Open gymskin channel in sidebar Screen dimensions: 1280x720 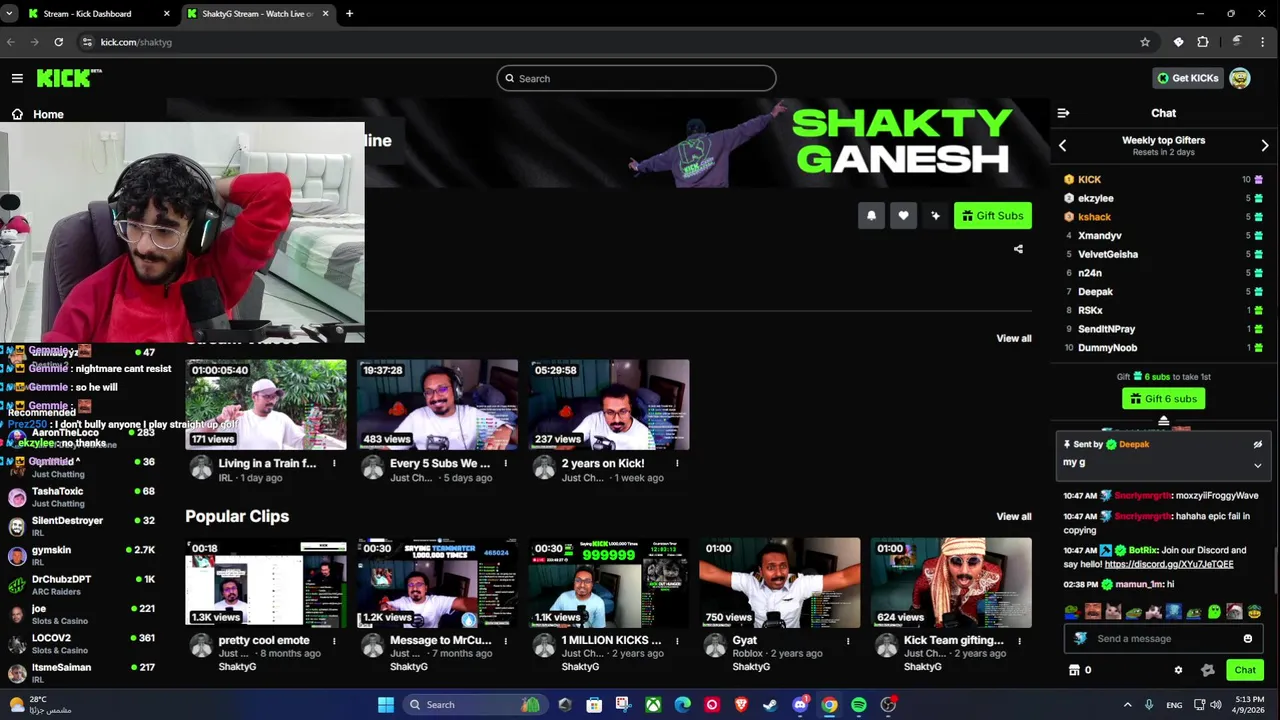[83, 555]
